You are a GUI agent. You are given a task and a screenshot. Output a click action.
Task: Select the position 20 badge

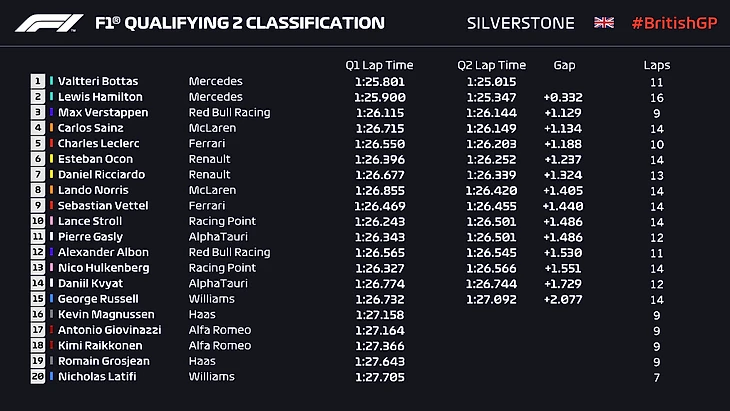38,377
